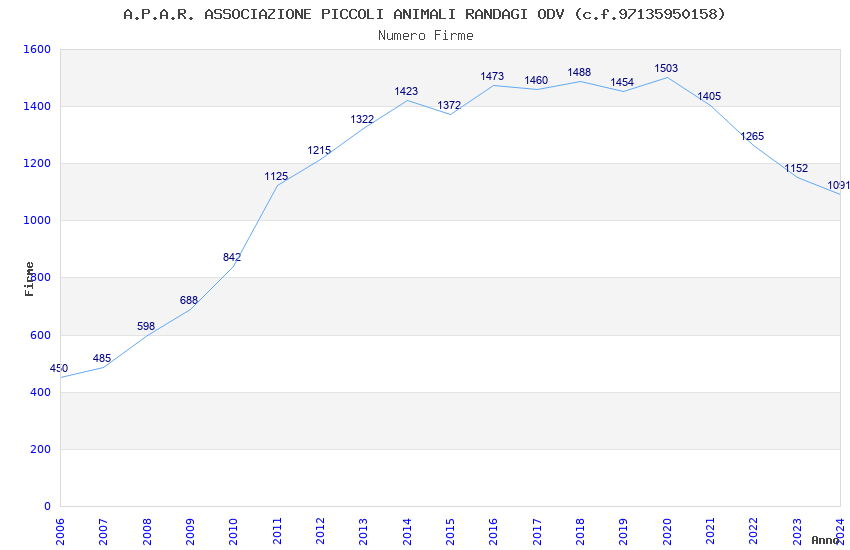Select the peak value 1503 label
Screen dimensions: 850x550
point(666,68)
